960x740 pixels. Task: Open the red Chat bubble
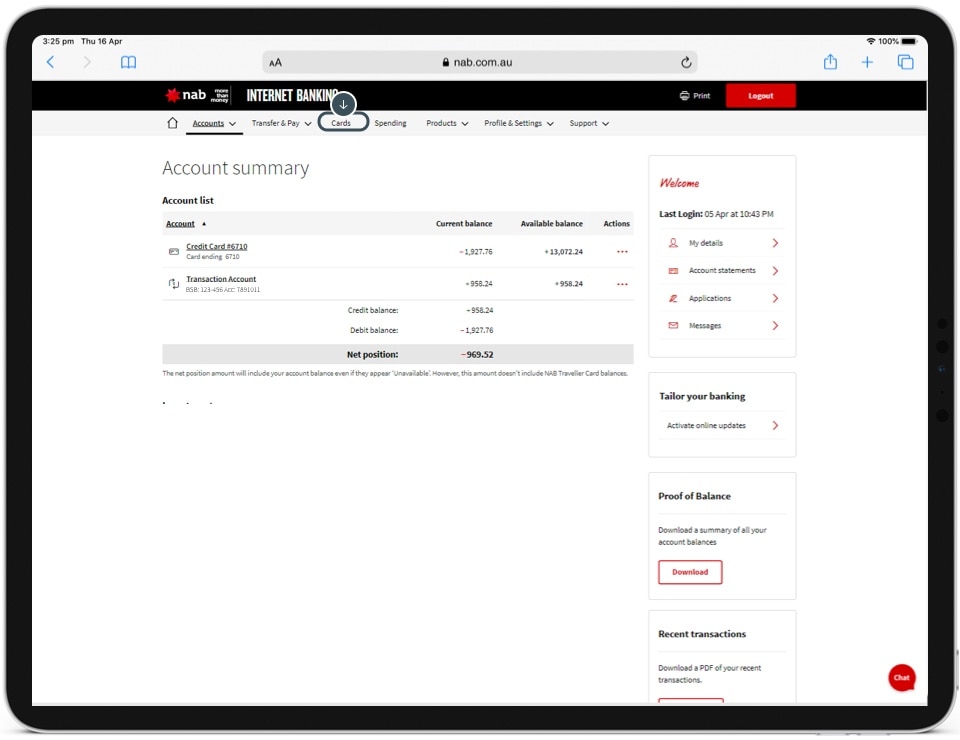[901, 677]
